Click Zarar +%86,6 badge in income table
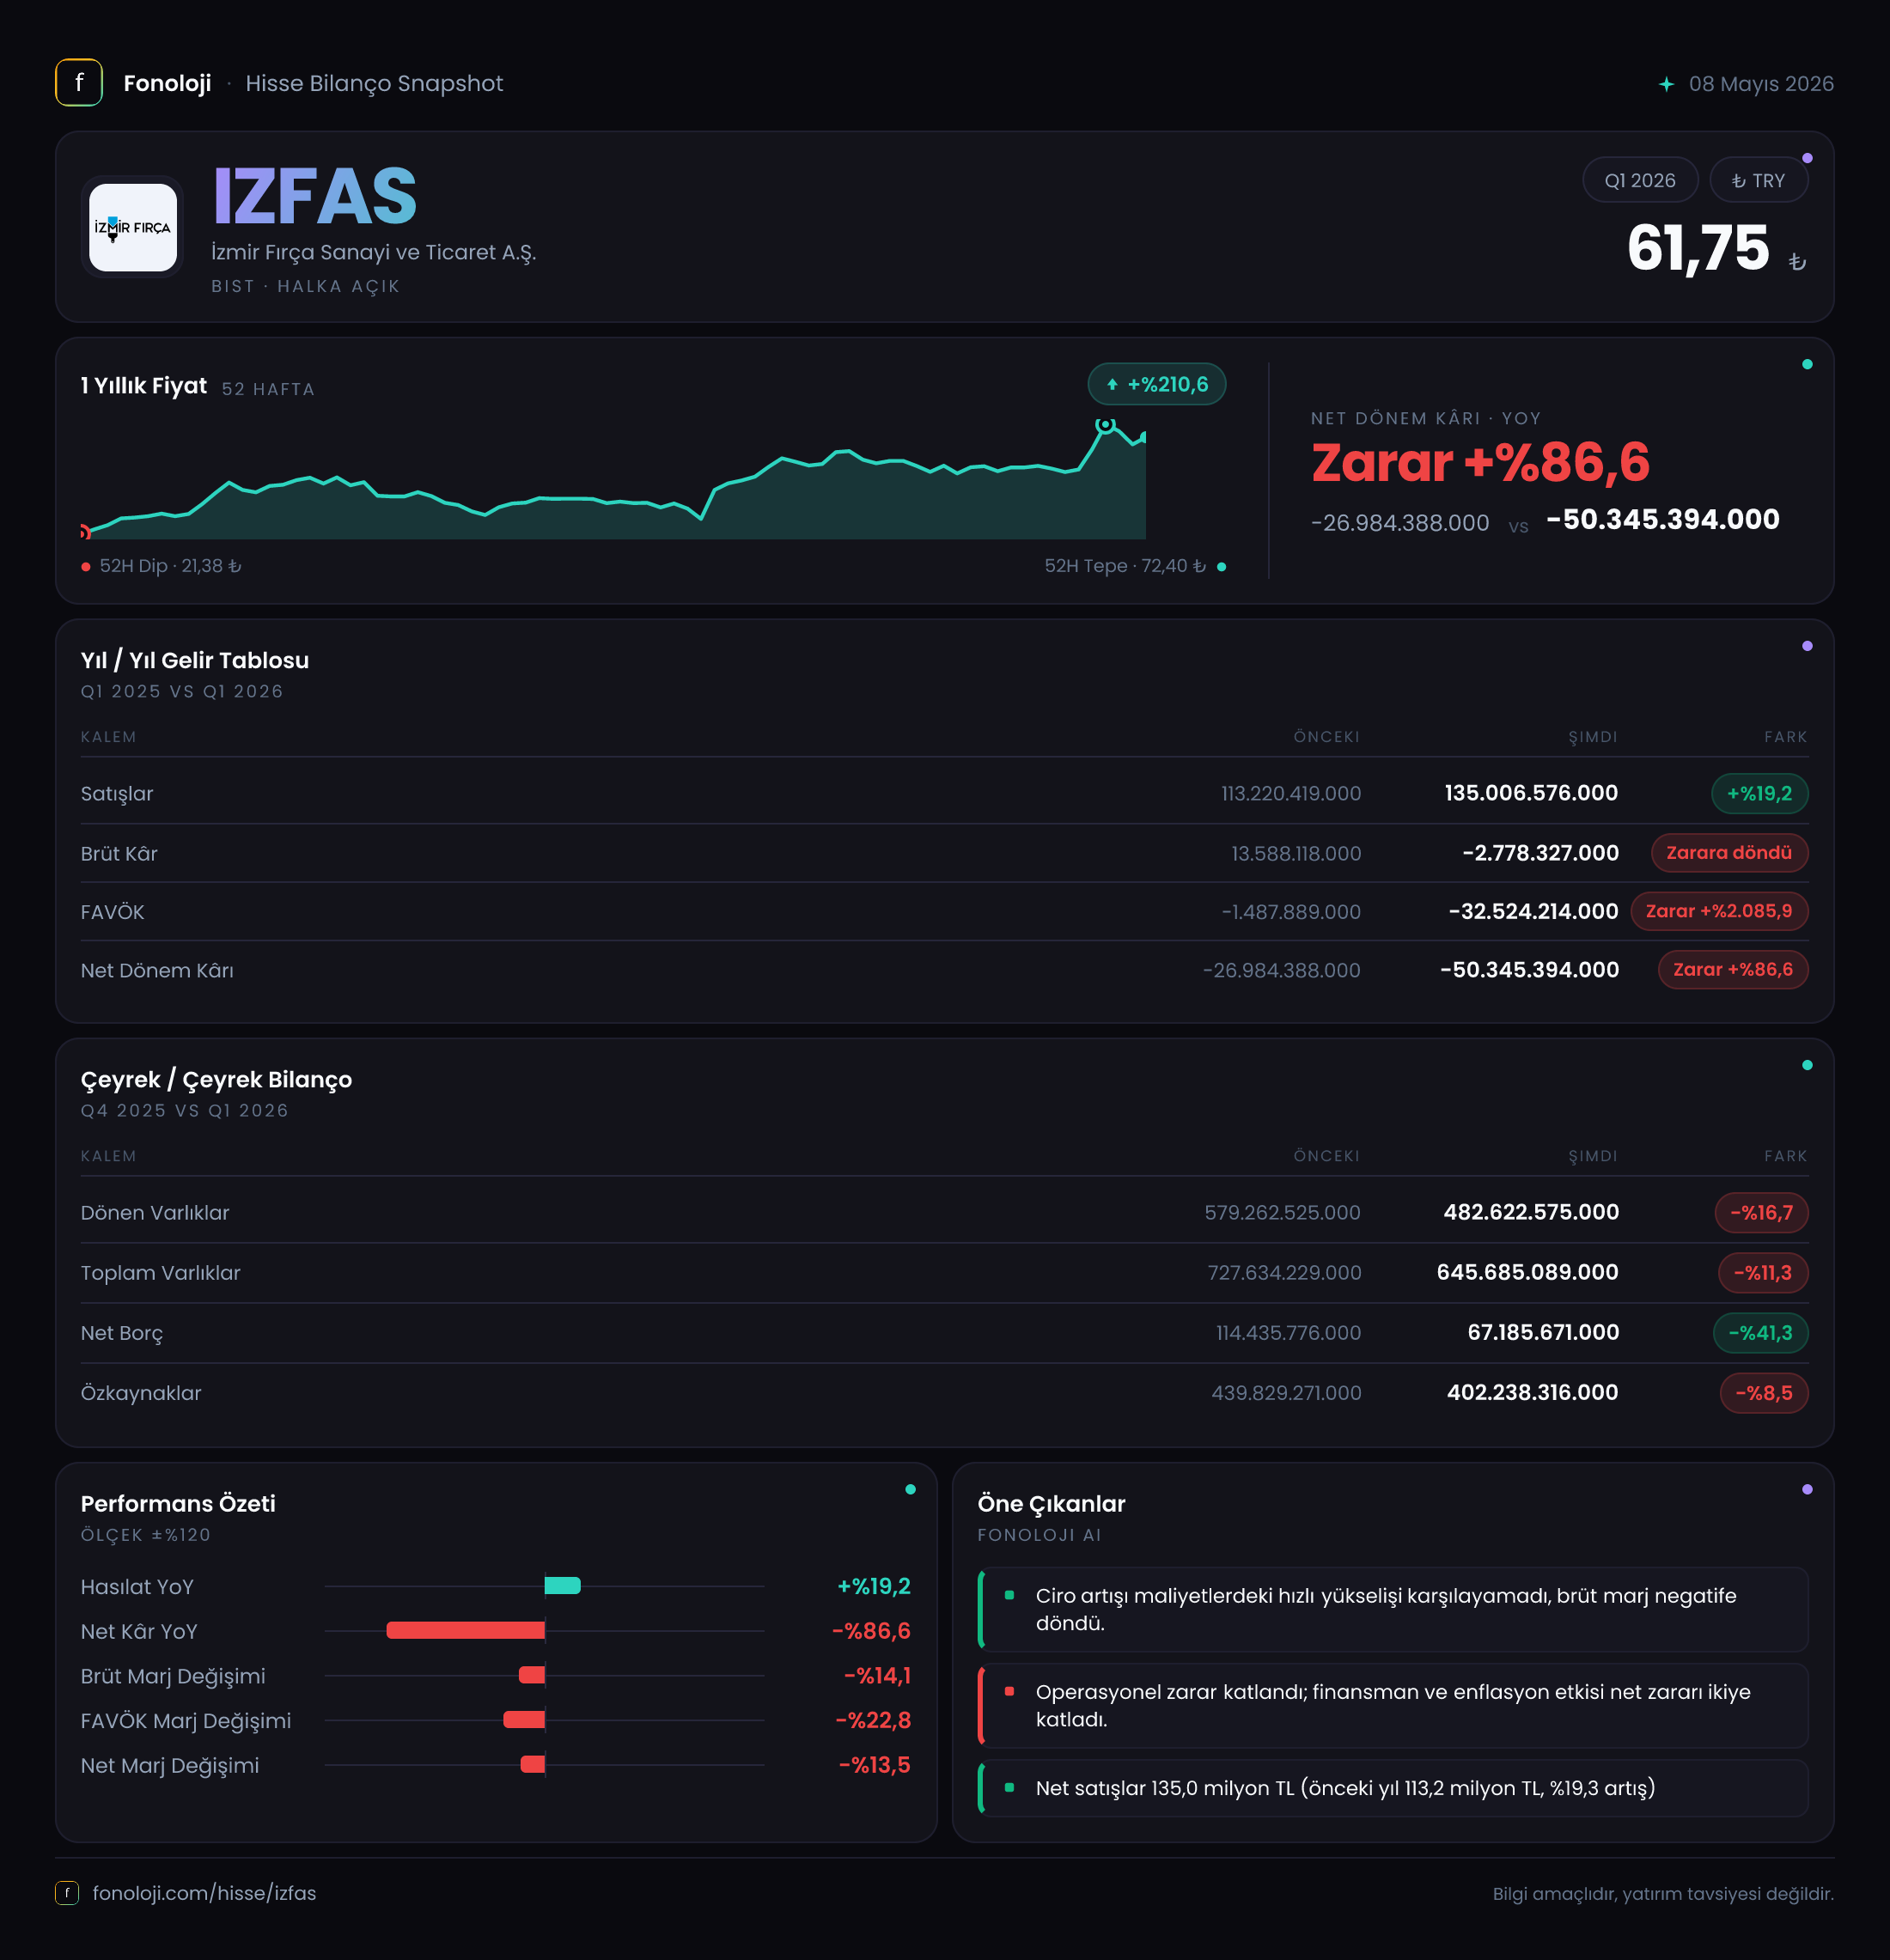This screenshot has height=1960, width=1890. click(1733, 969)
